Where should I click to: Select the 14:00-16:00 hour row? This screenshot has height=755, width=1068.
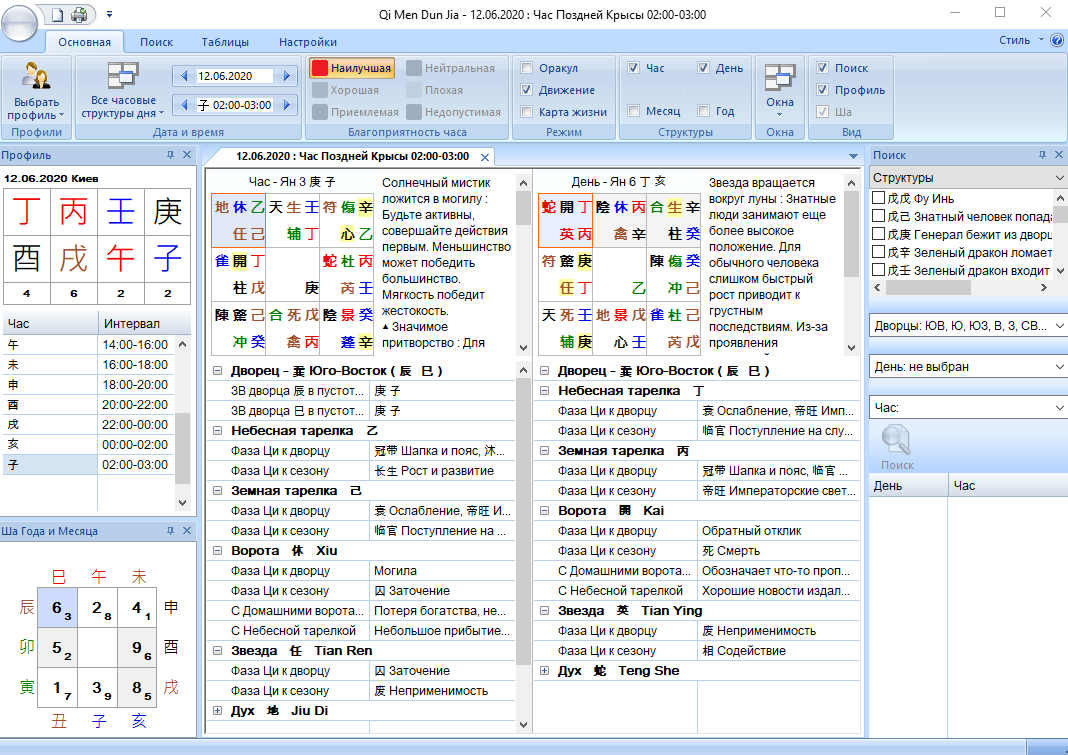(x=89, y=345)
